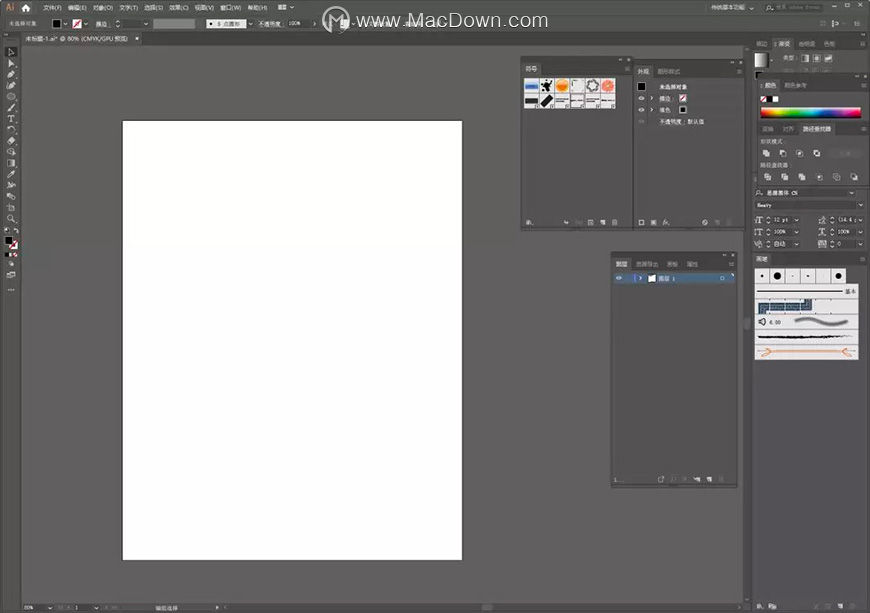The width and height of the screenshot is (870, 613).
Task: Select the Rotate tool
Action: pyautogui.click(x=11, y=129)
